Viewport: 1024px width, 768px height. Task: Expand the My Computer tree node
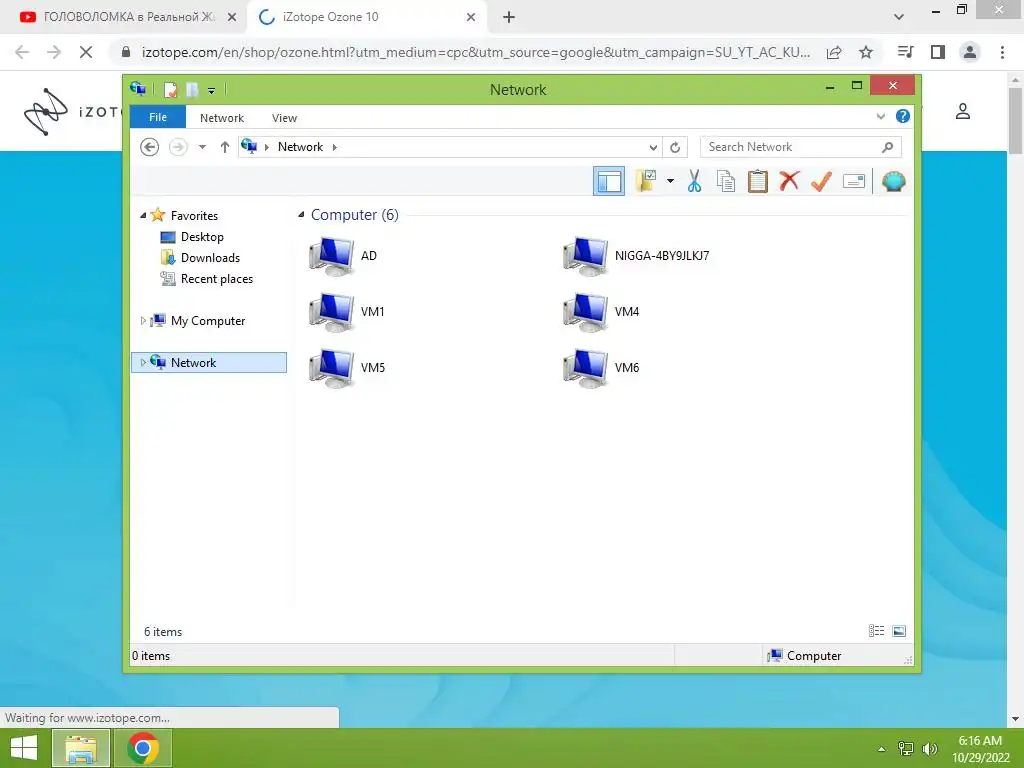point(143,320)
